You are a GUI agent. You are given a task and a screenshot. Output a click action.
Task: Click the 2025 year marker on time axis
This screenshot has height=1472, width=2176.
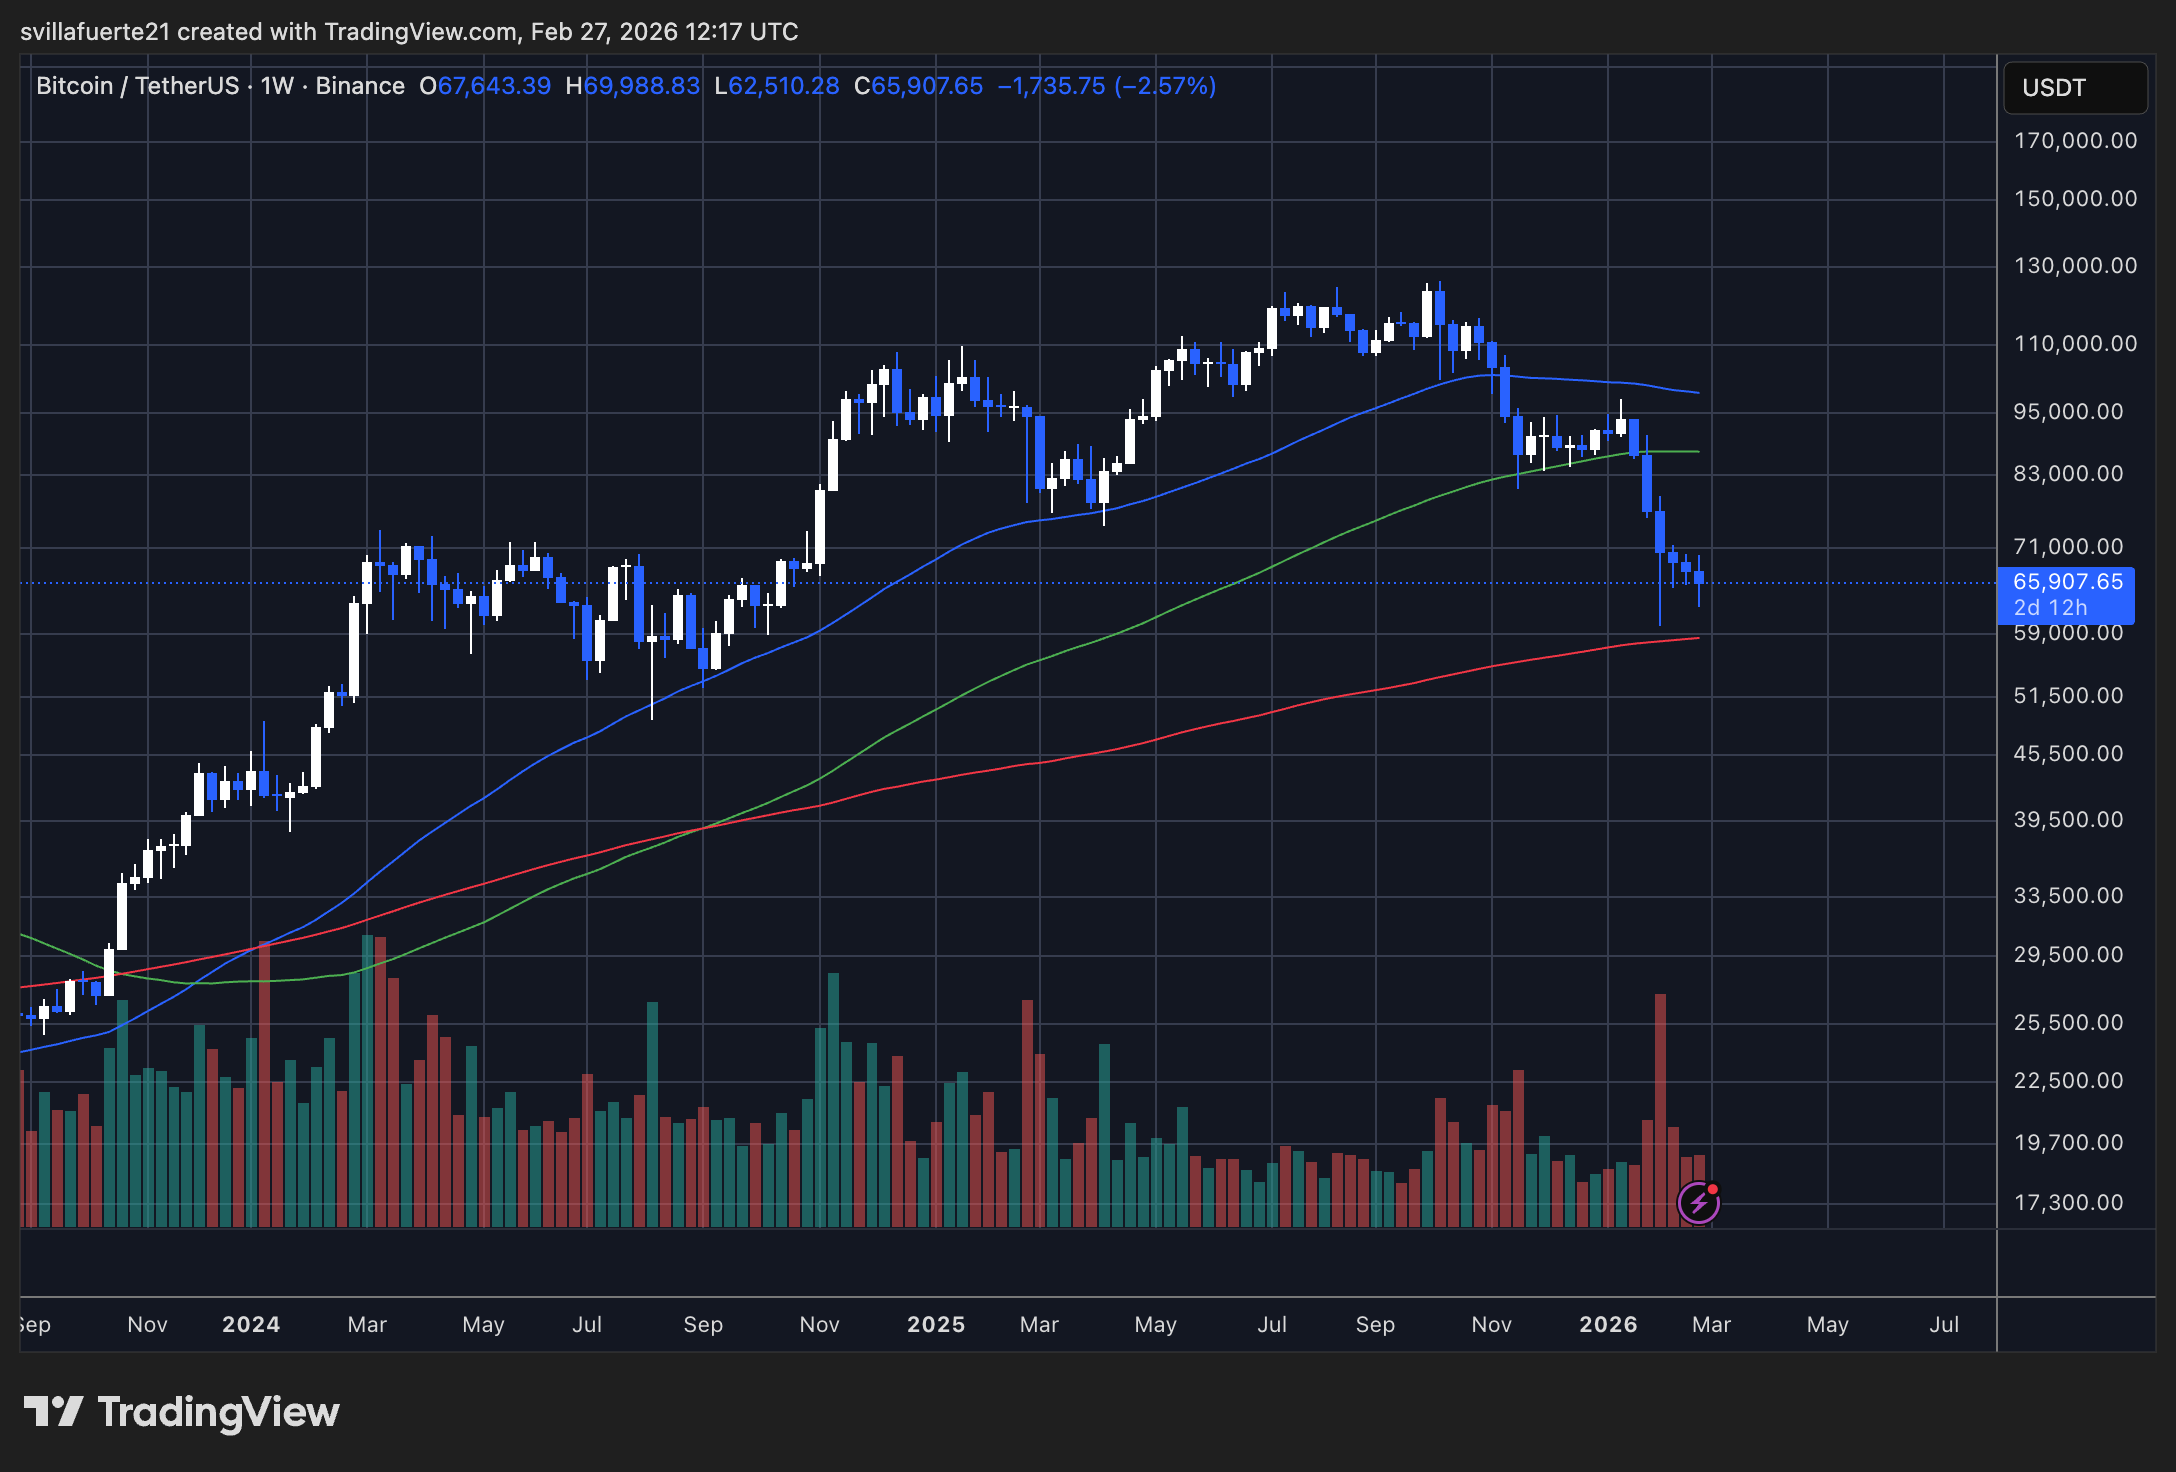pyautogui.click(x=936, y=1324)
